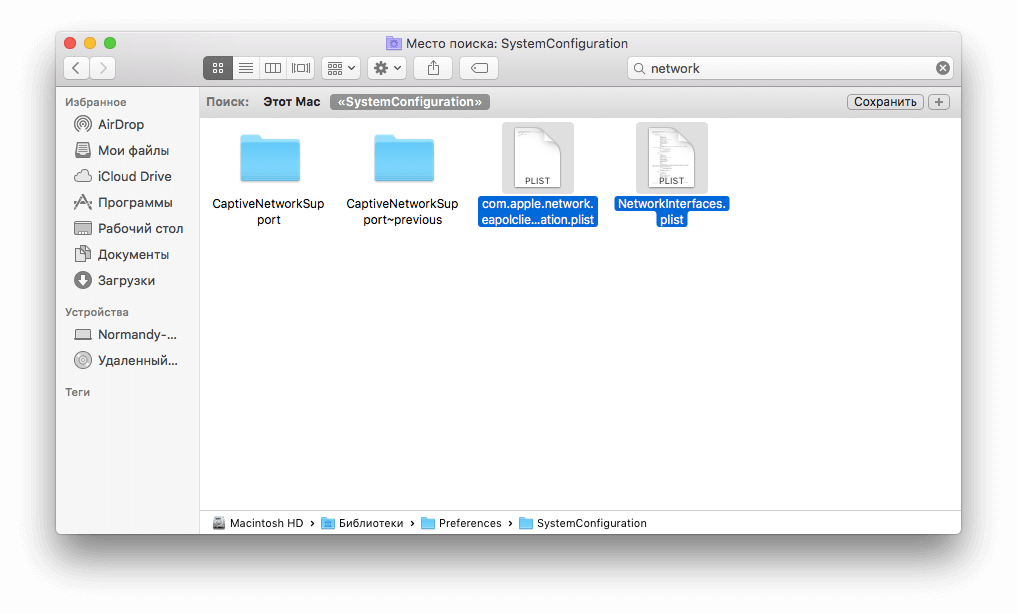Select Удаленный disc in the sidebar

[128, 360]
